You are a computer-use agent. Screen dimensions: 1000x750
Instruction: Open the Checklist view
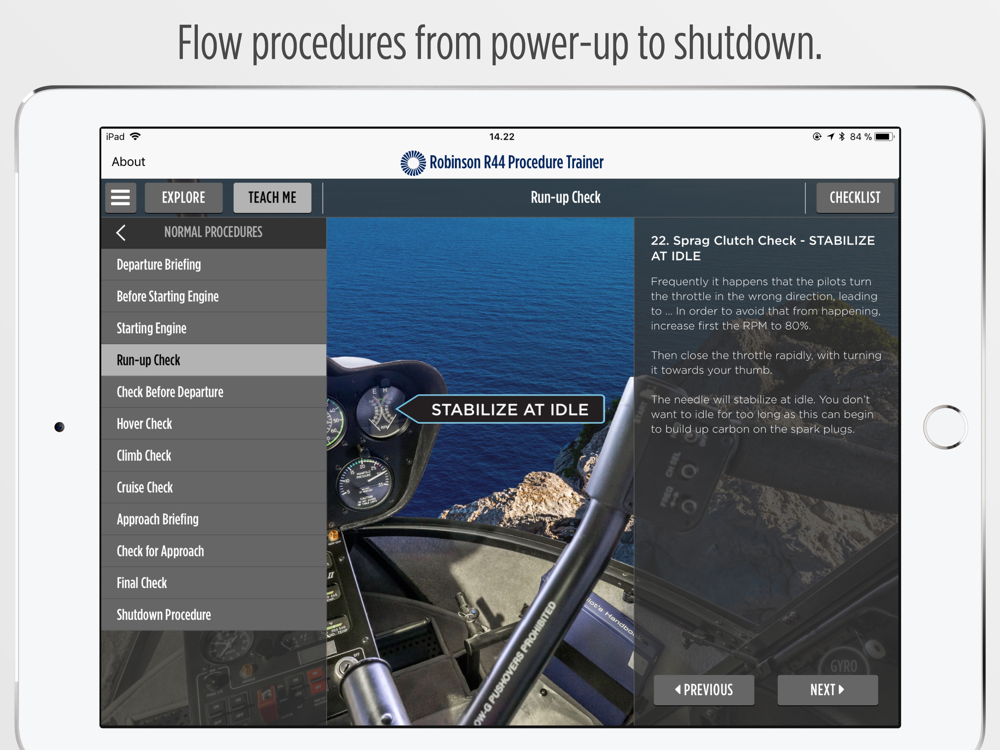[855, 198]
